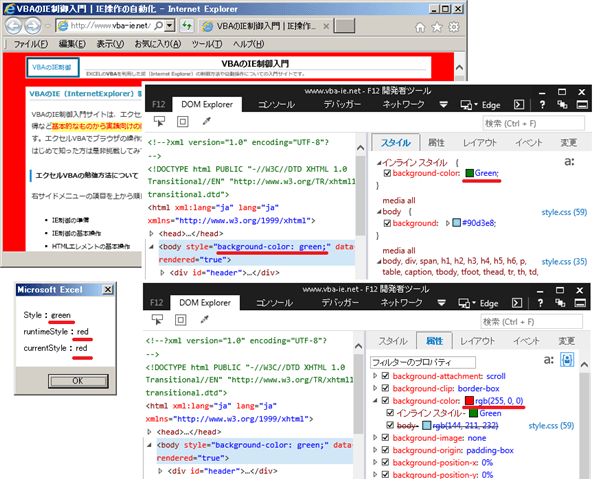Open IE address bar dropdown arrow

pos(170,26)
